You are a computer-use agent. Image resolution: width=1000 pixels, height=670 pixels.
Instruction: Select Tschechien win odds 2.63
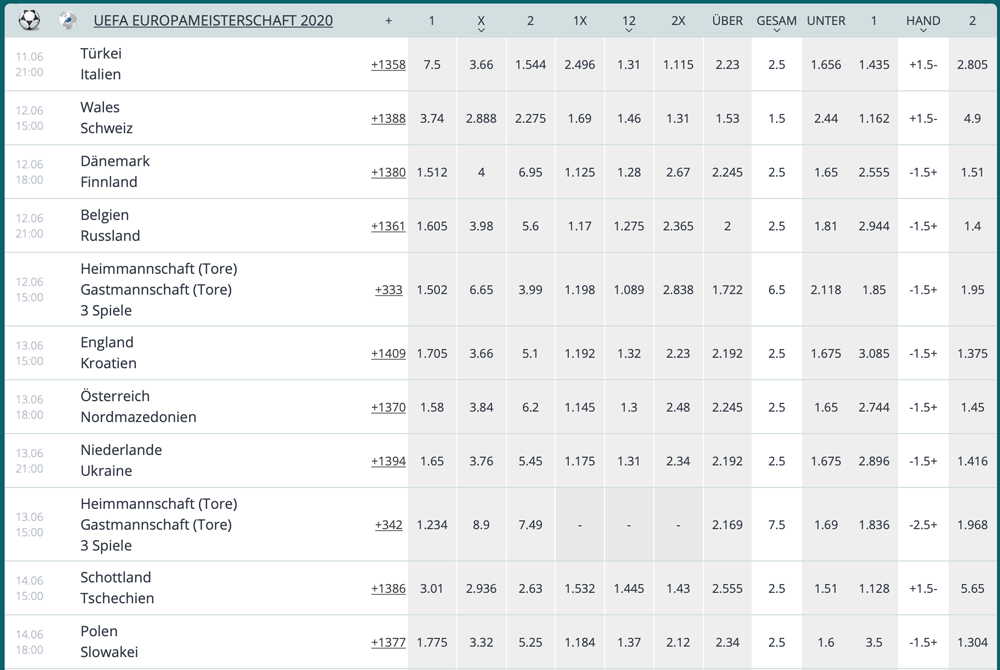[x=530, y=589]
